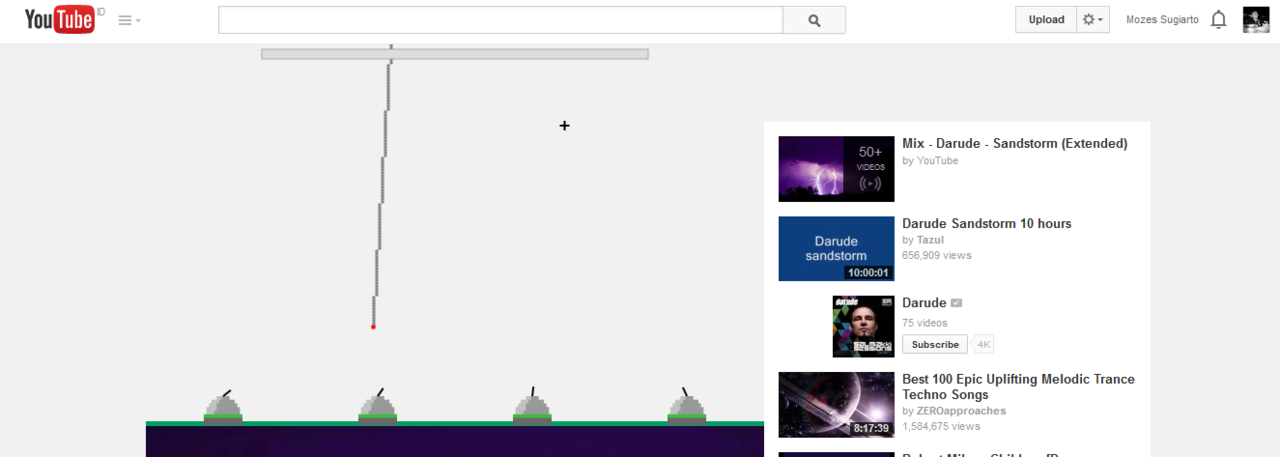Open Mix Darude Sandstorm Extended thumbnail
Image resolution: width=1280 pixels, height=457 pixels.
836,169
